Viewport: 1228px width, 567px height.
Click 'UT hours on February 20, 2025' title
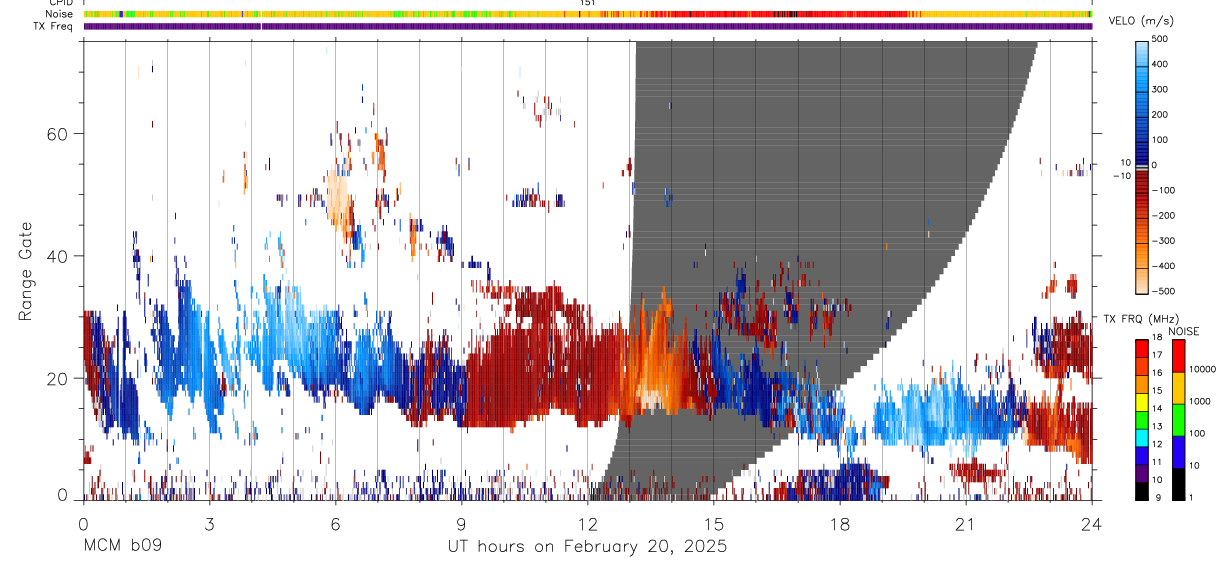coord(587,547)
